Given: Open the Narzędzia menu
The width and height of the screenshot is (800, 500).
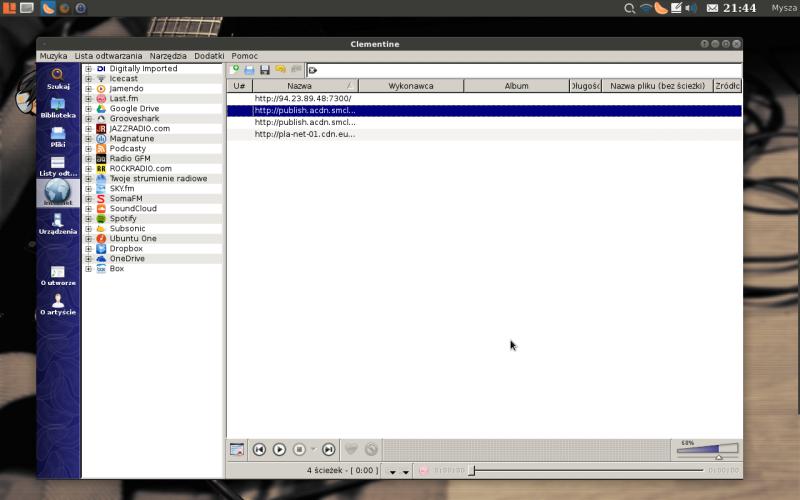Looking at the screenshot, I should pos(168,56).
